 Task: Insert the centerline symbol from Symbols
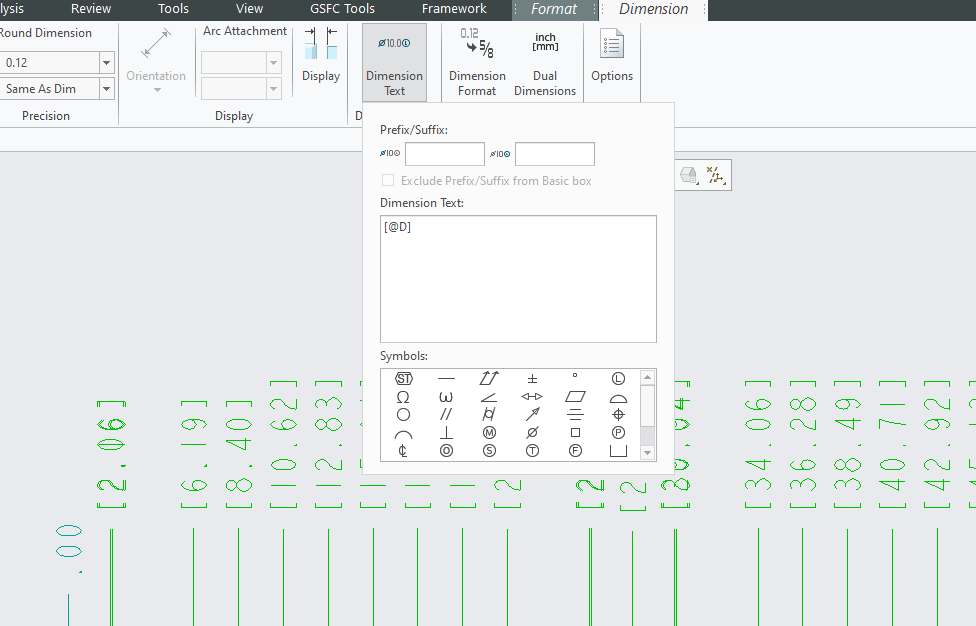tap(403, 450)
